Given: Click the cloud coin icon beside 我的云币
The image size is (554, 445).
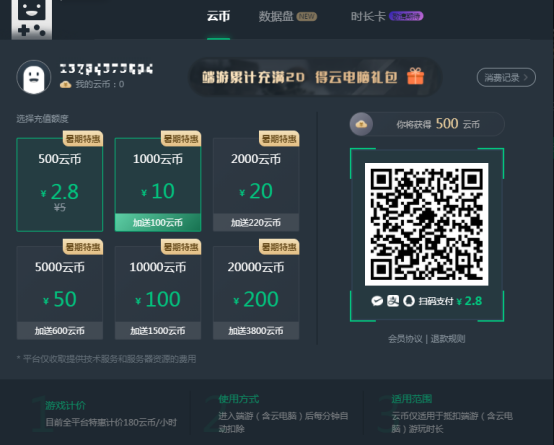Looking at the screenshot, I should pos(66,84).
